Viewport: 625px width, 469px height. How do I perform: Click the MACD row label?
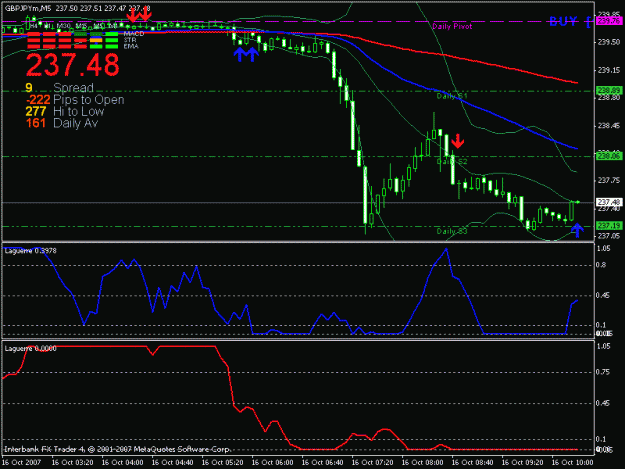(134, 34)
